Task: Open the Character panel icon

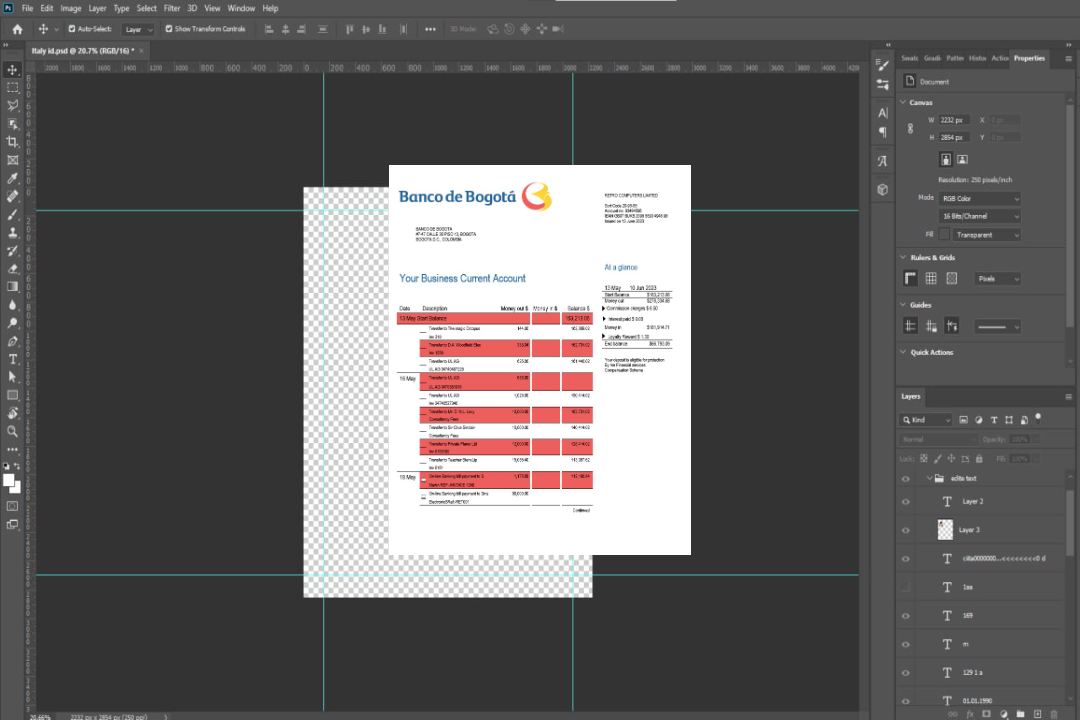Action: (x=882, y=113)
